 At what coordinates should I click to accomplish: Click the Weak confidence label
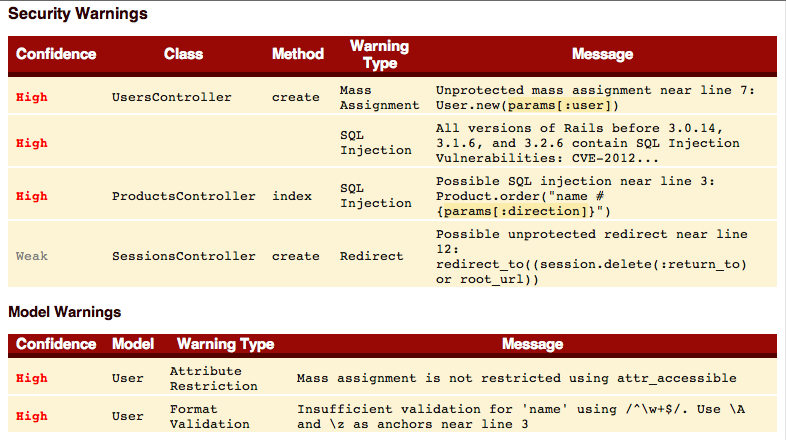(x=32, y=256)
